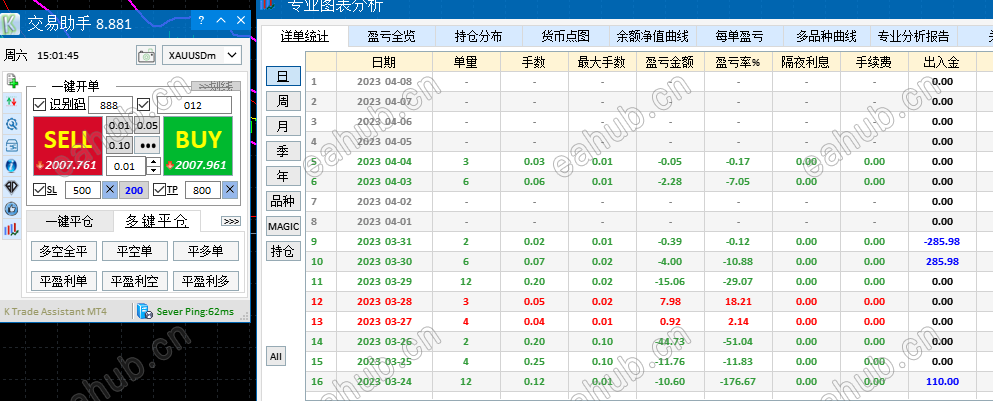Open the blue card sidebar icon

11,145
